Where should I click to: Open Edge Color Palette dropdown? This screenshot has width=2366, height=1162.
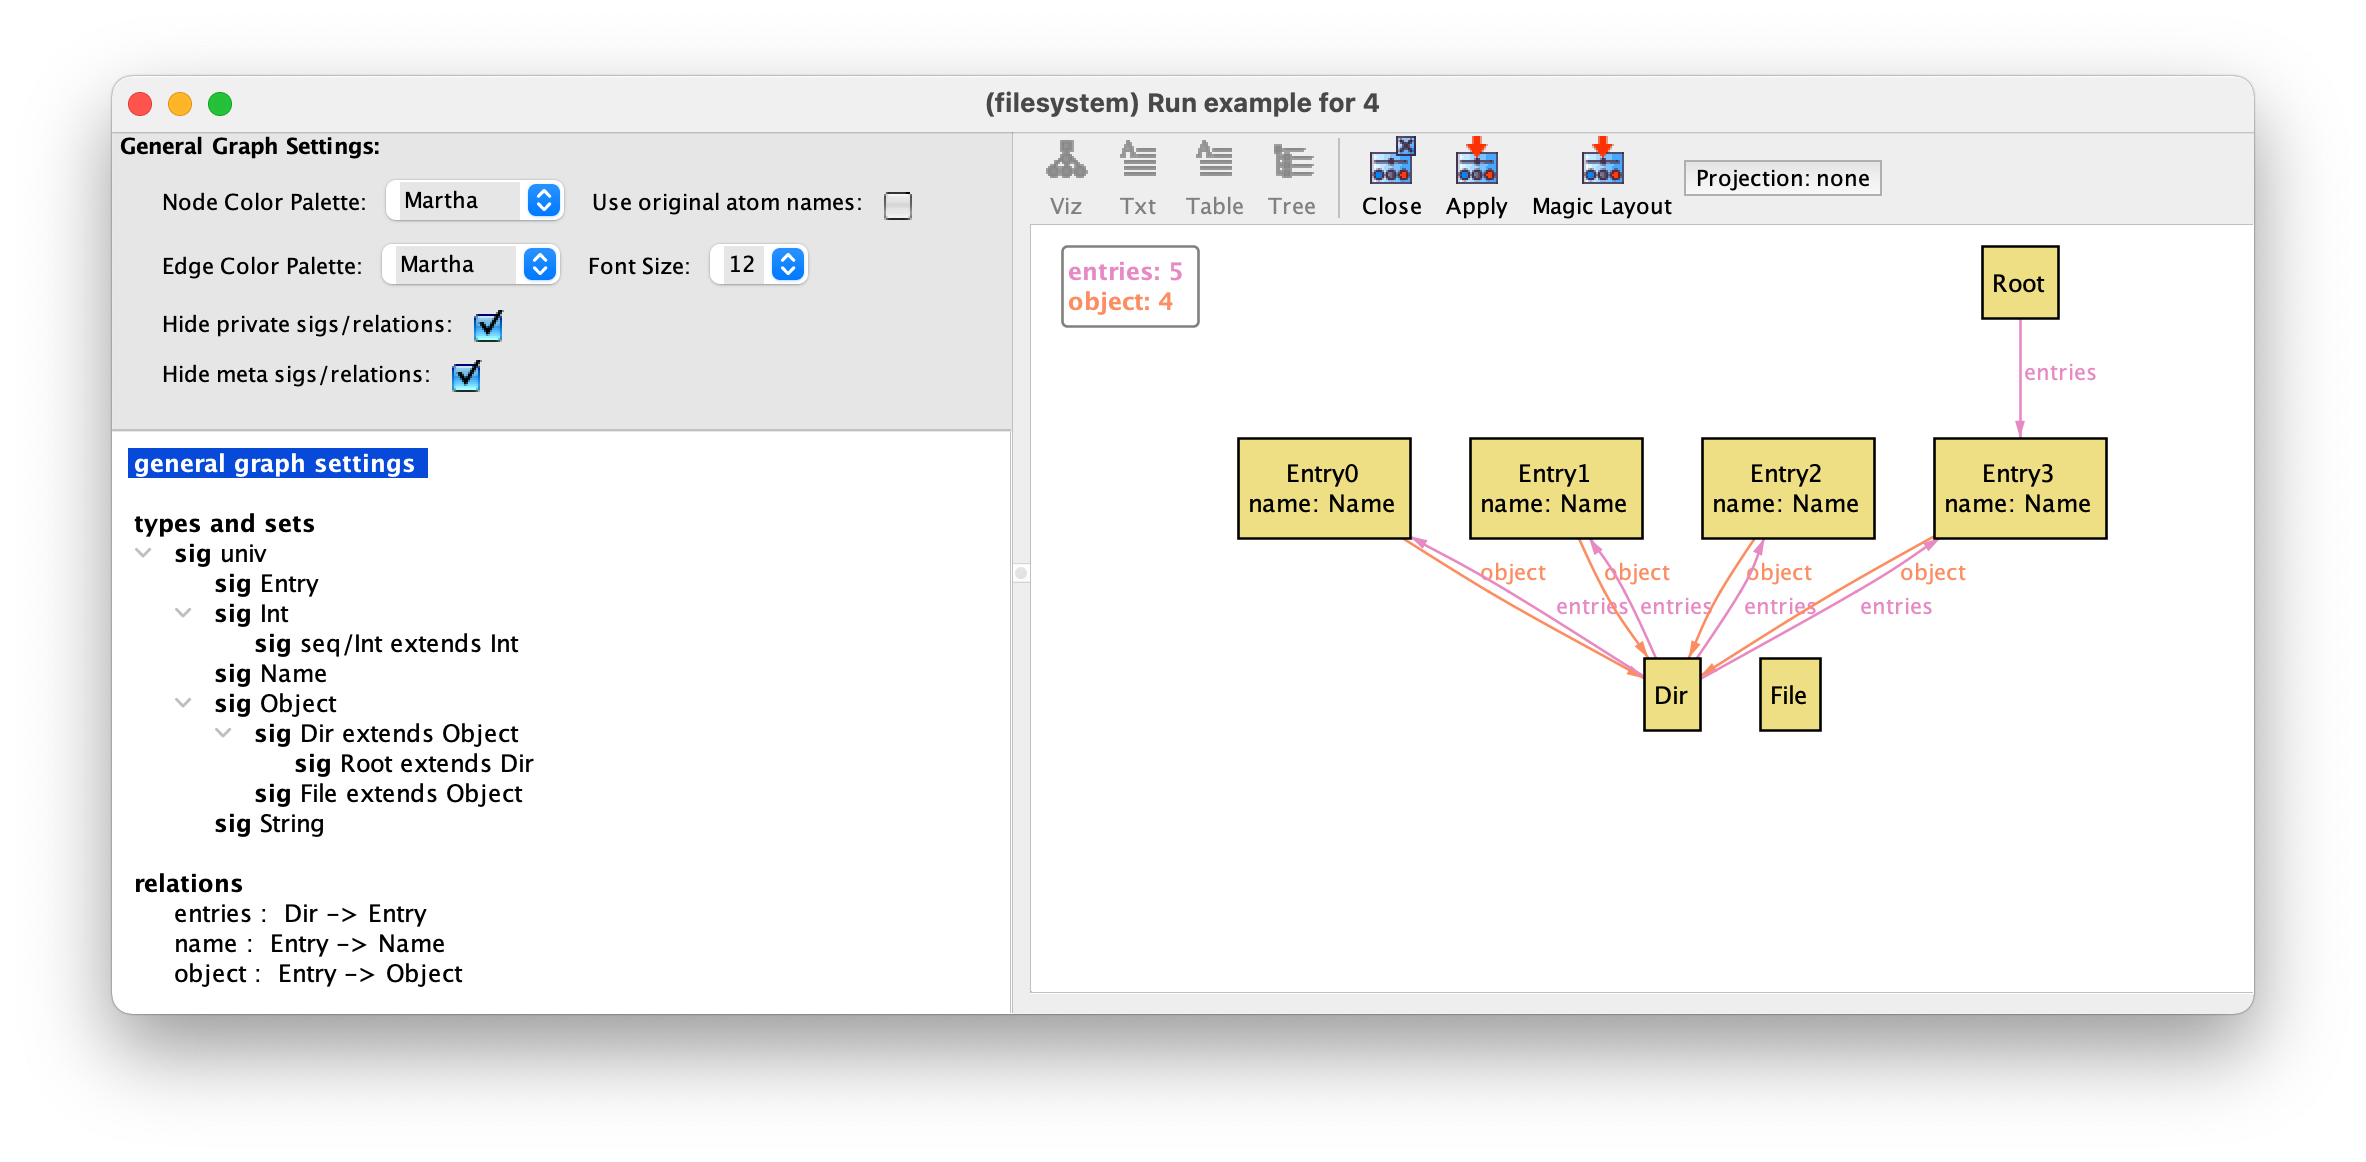click(x=471, y=265)
